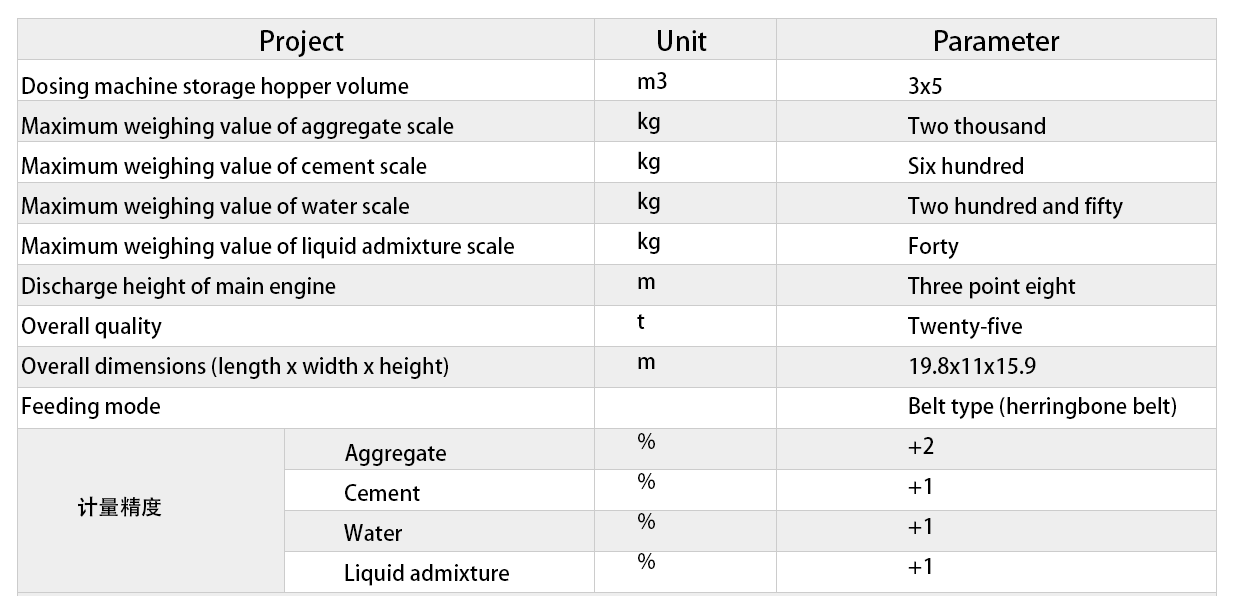The image size is (1259, 596).
Task: Select Maximum weighing value of water scale
Action: (x=215, y=206)
